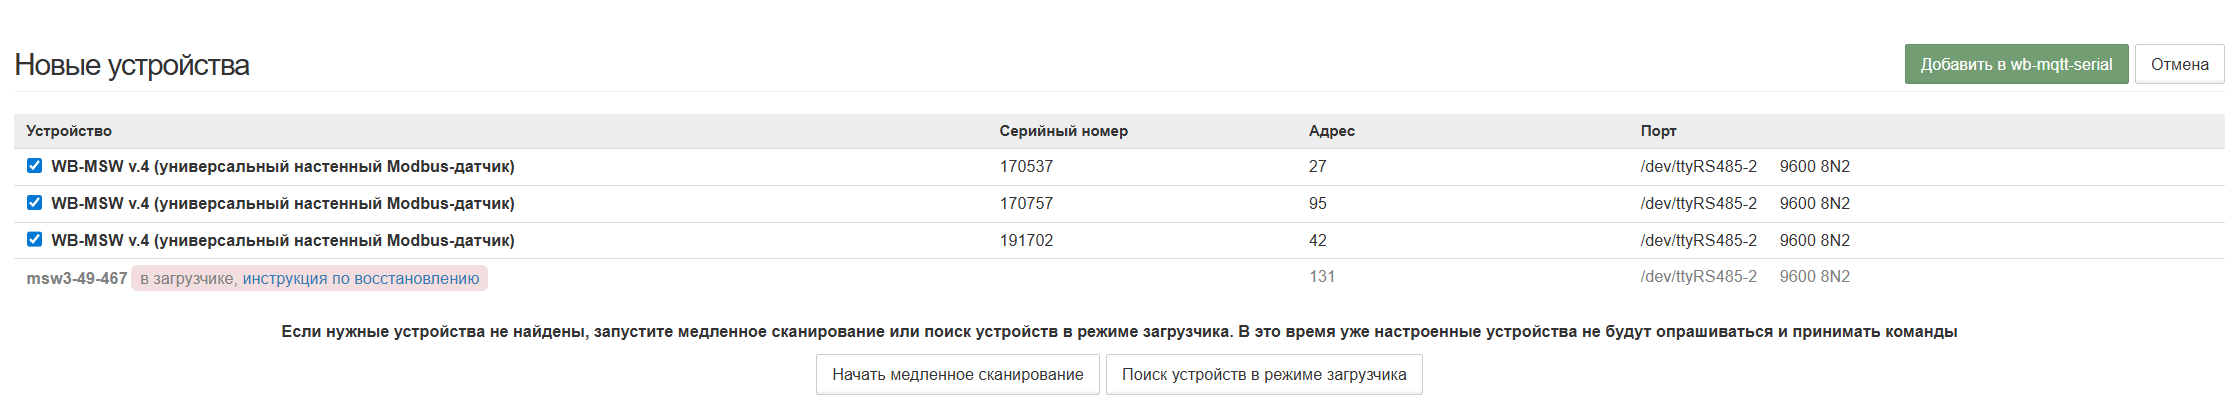Image resolution: width=2233 pixels, height=406 pixels.
Task: Click the "Порт" column header
Action: (1658, 131)
